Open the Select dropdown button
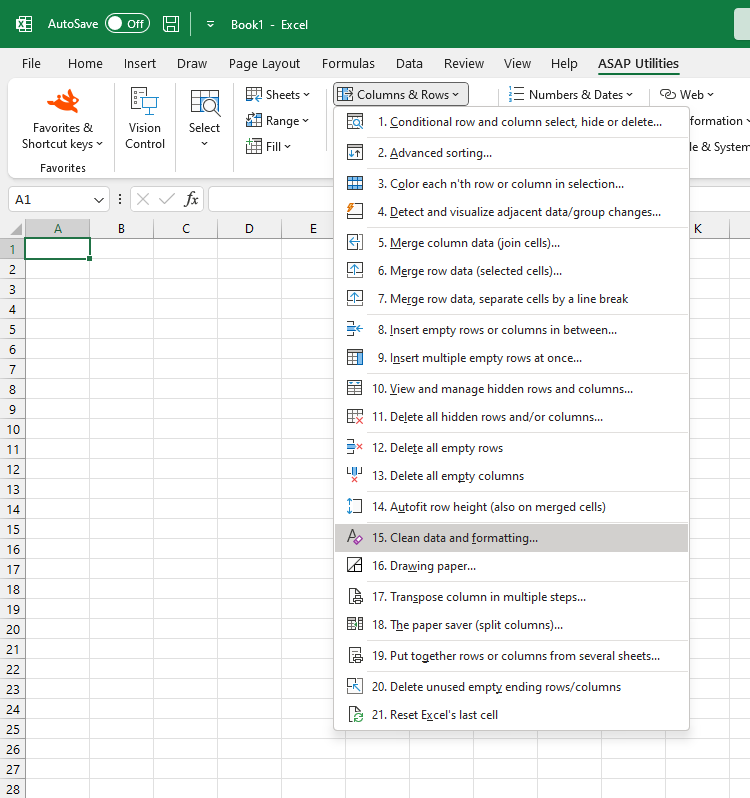This screenshot has height=798, width=750. (205, 119)
